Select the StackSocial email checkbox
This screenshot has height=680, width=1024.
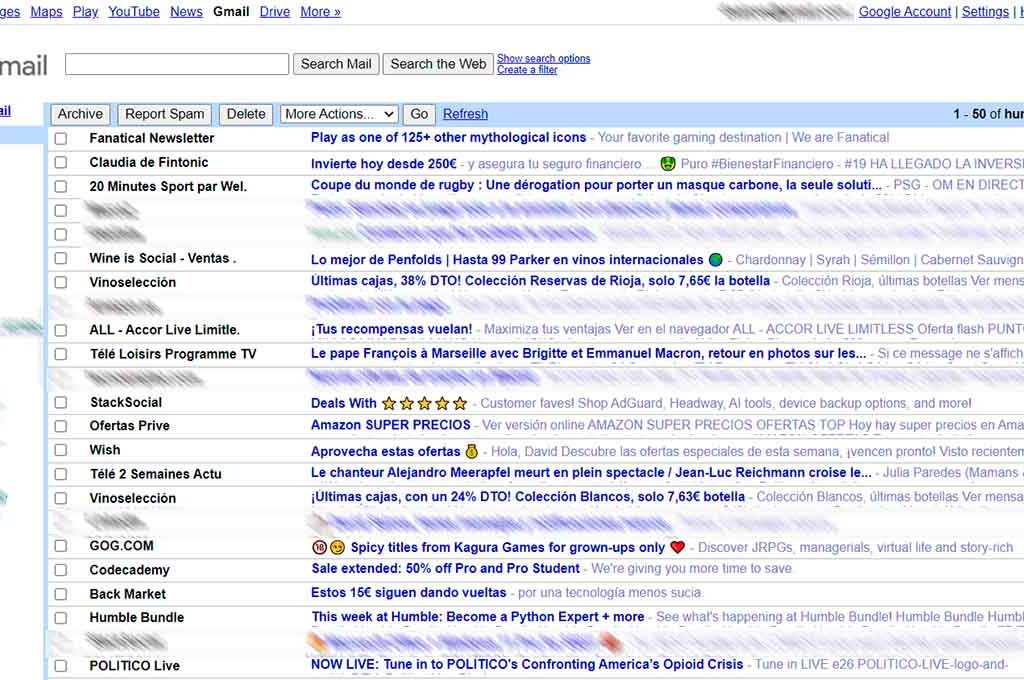click(x=61, y=402)
